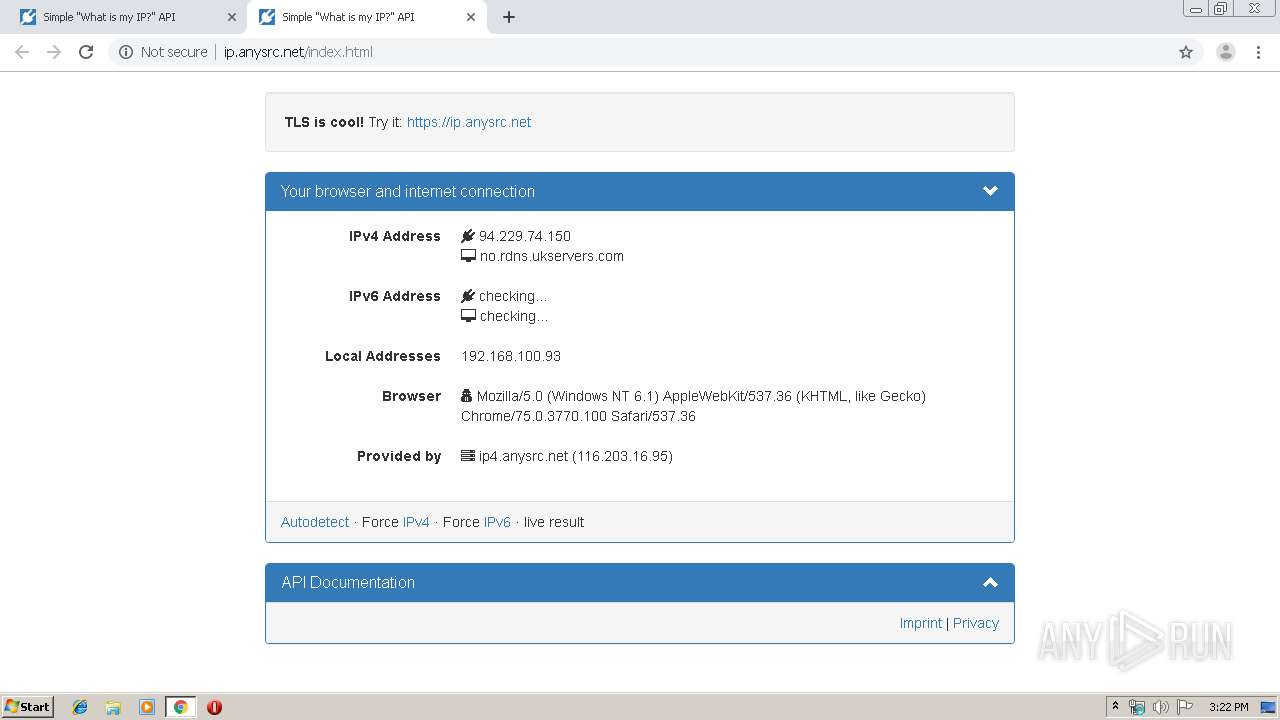Click the browser icon beside Mozilla string
Image resolution: width=1280 pixels, height=720 pixels.
pos(466,396)
